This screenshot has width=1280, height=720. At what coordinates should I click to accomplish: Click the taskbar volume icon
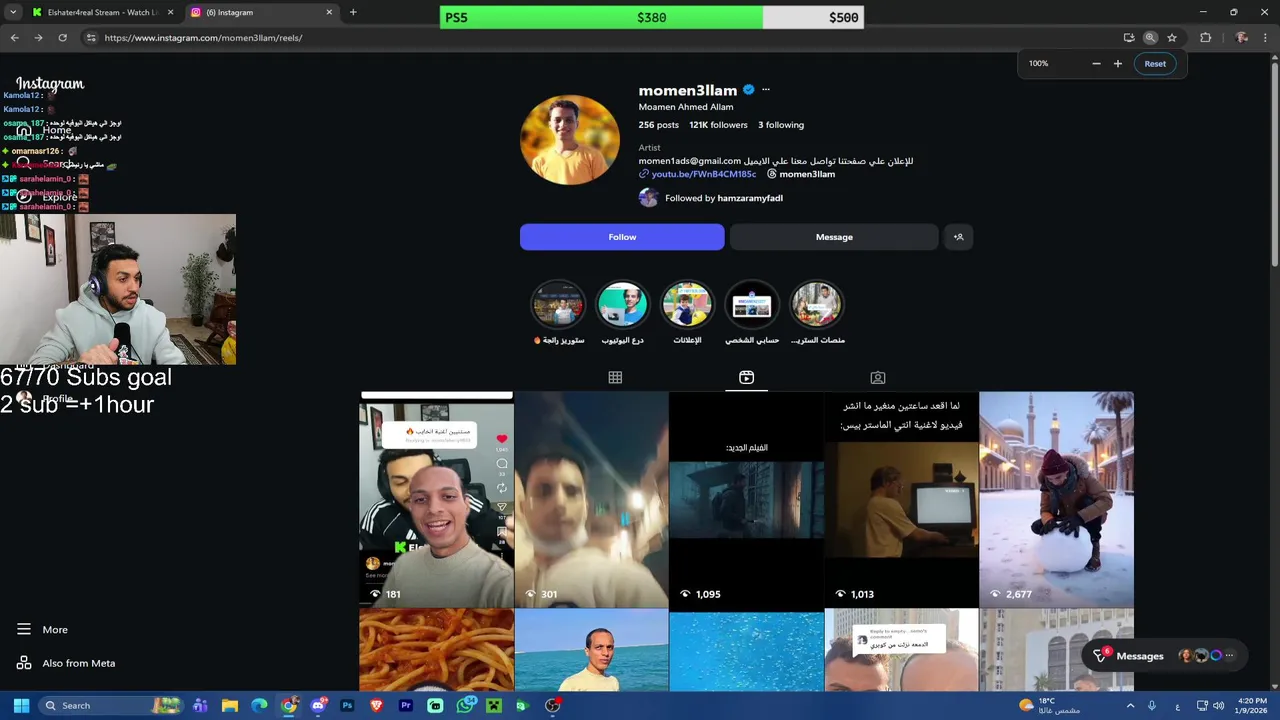(x=1218, y=706)
